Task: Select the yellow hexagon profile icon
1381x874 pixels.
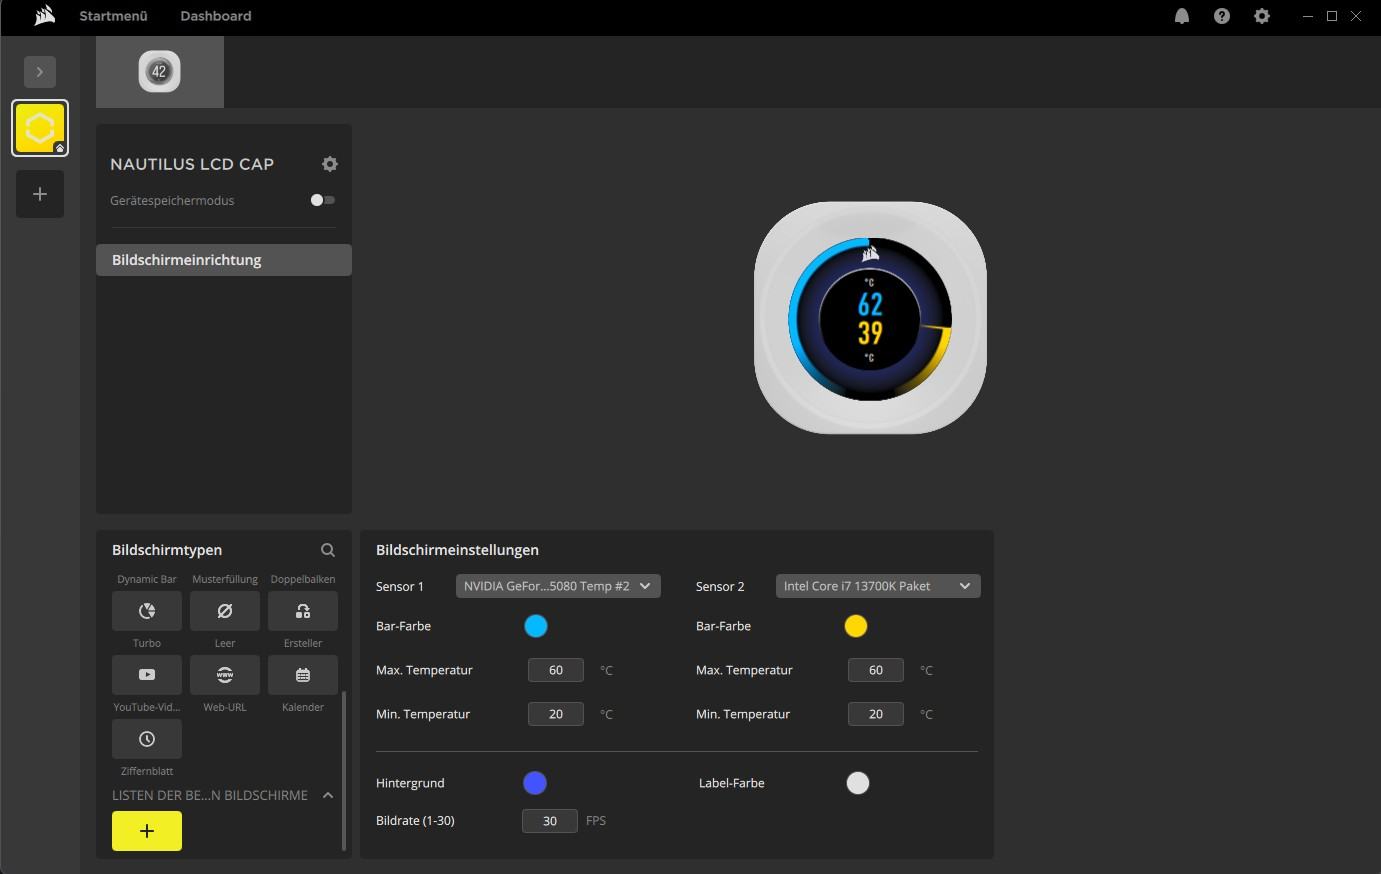Action: click(40, 128)
